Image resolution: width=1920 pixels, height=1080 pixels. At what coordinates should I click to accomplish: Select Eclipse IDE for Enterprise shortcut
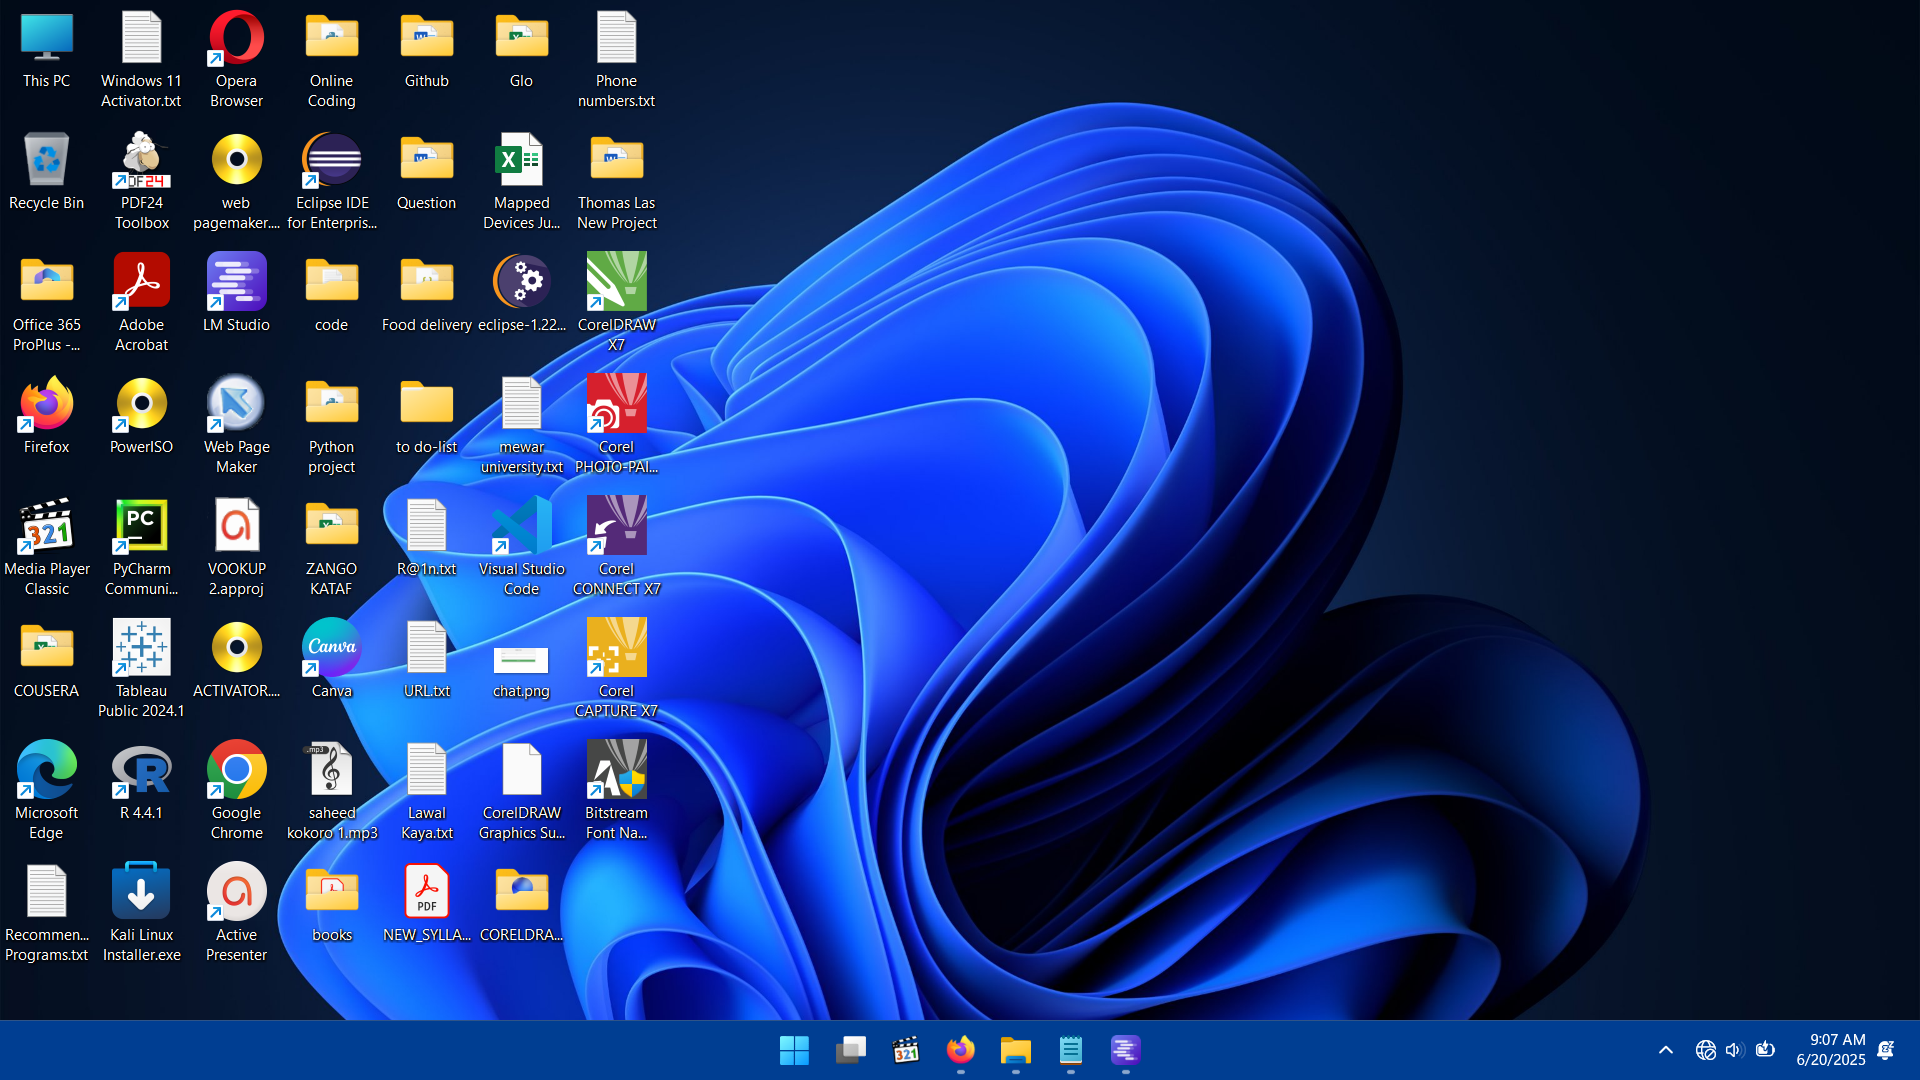click(x=332, y=182)
